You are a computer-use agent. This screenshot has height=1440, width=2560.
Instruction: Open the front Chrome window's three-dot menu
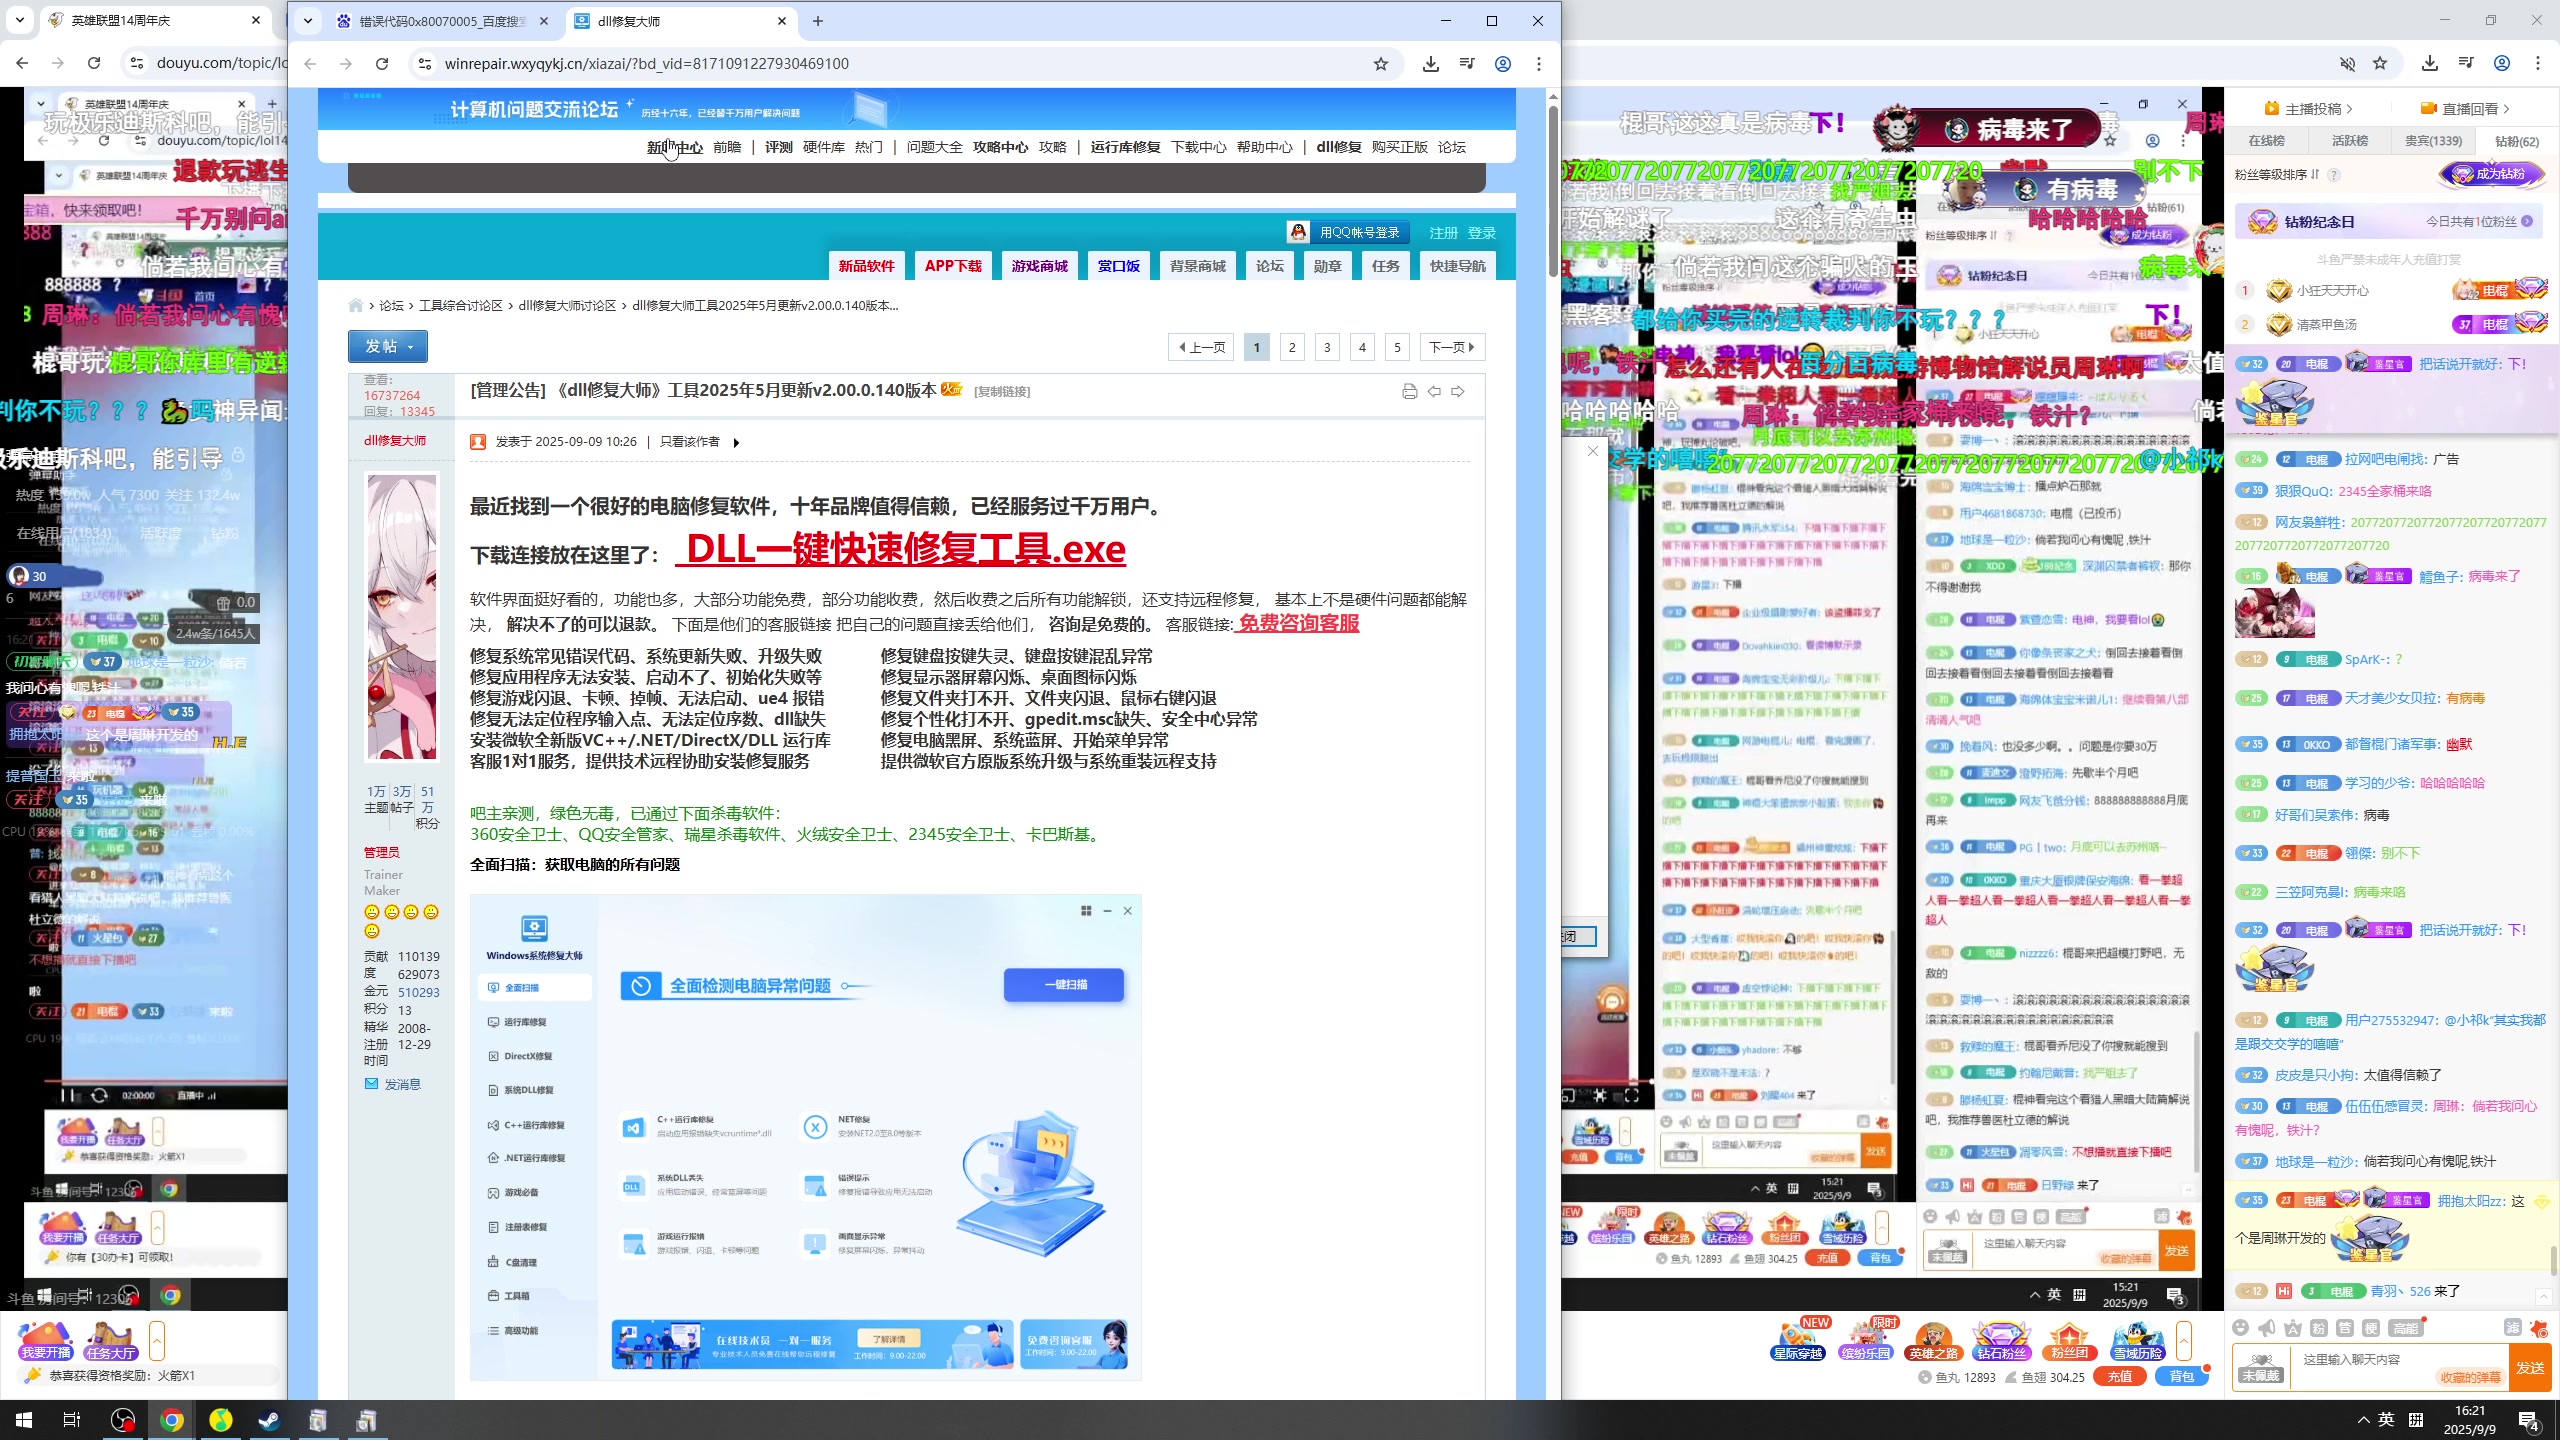[1539, 64]
